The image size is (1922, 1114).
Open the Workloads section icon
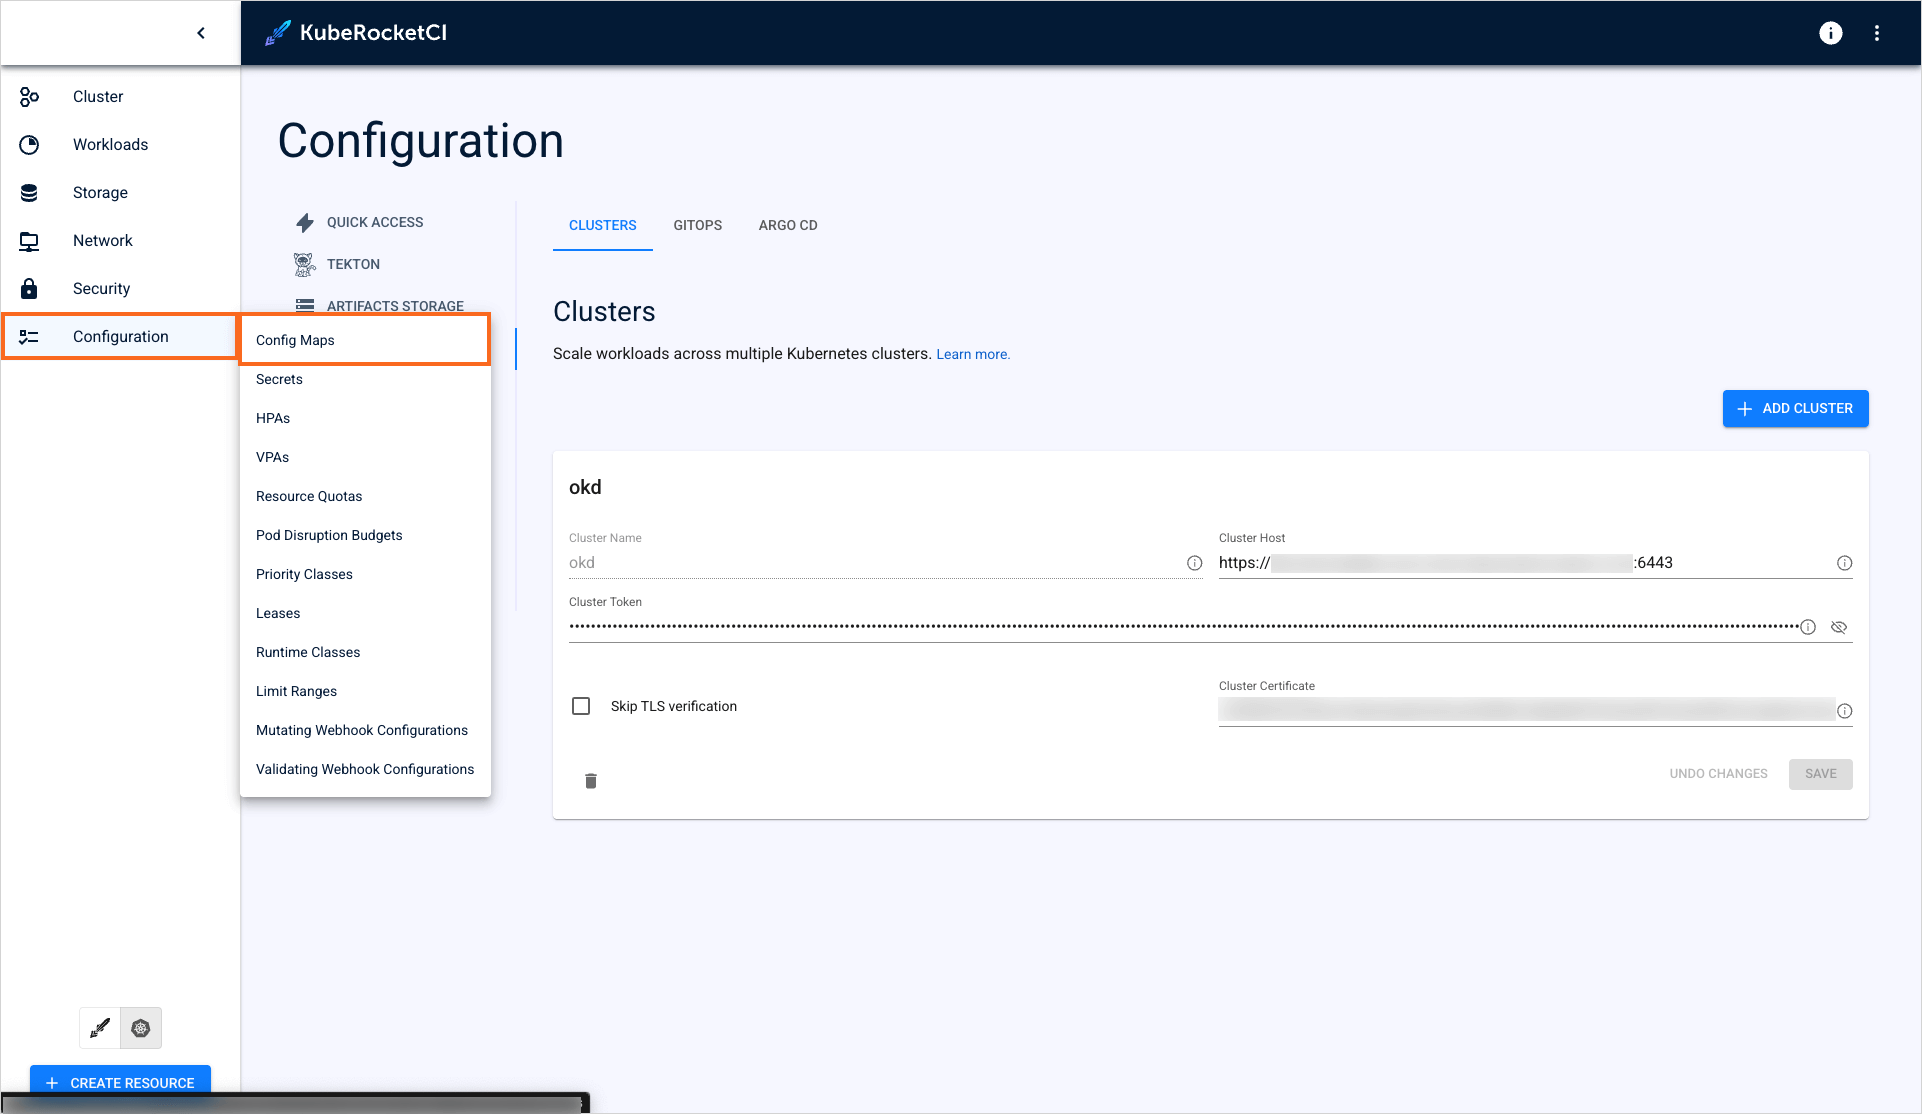click(29, 144)
